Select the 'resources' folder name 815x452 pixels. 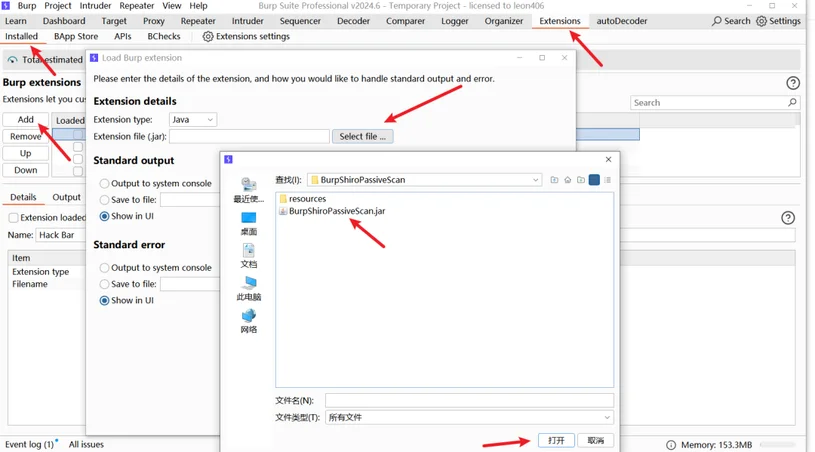tap(308, 198)
